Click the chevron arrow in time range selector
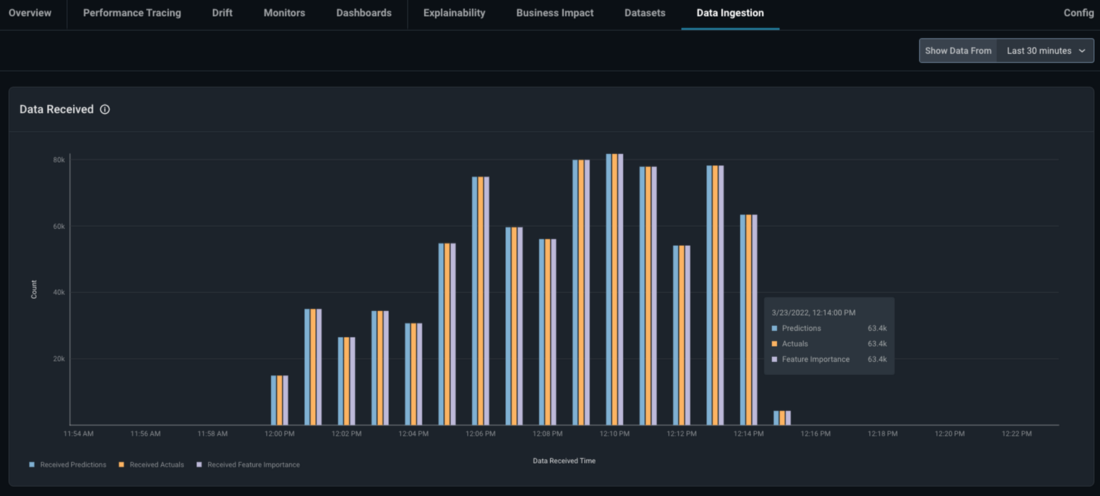1100x496 pixels. [1082, 51]
